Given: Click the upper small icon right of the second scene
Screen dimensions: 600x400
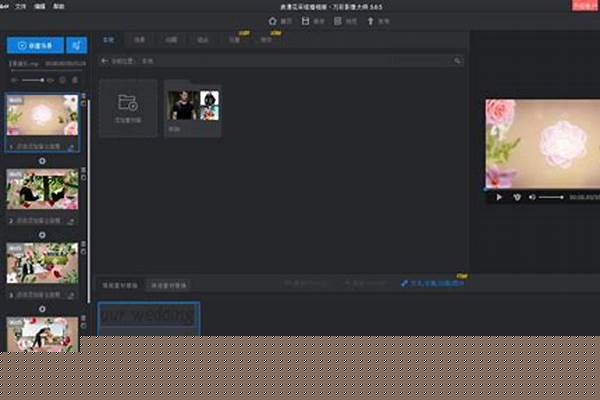Looking at the screenshot, I should [x=83, y=170].
